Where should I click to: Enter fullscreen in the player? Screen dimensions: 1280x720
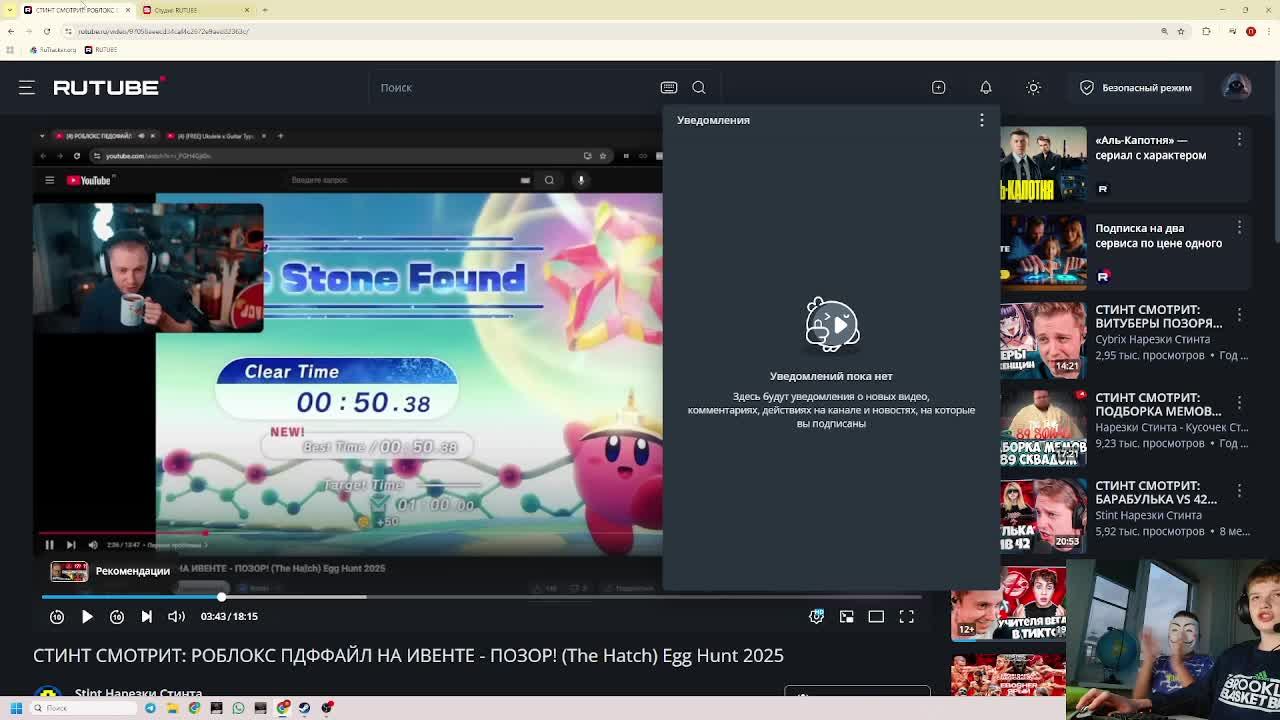pyautogui.click(x=906, y=617)
